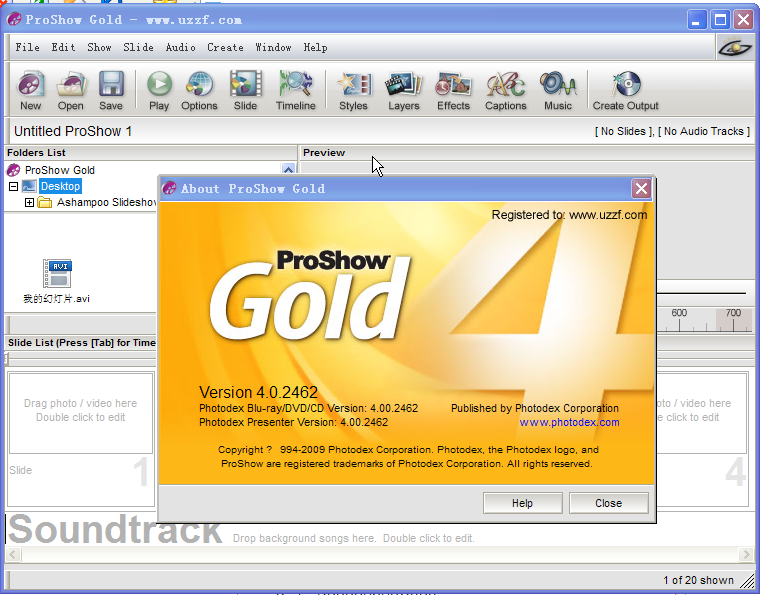Screen dimensions: 760x595
Task: Click Slide 4 empty drop area
Action: point(701,413)
